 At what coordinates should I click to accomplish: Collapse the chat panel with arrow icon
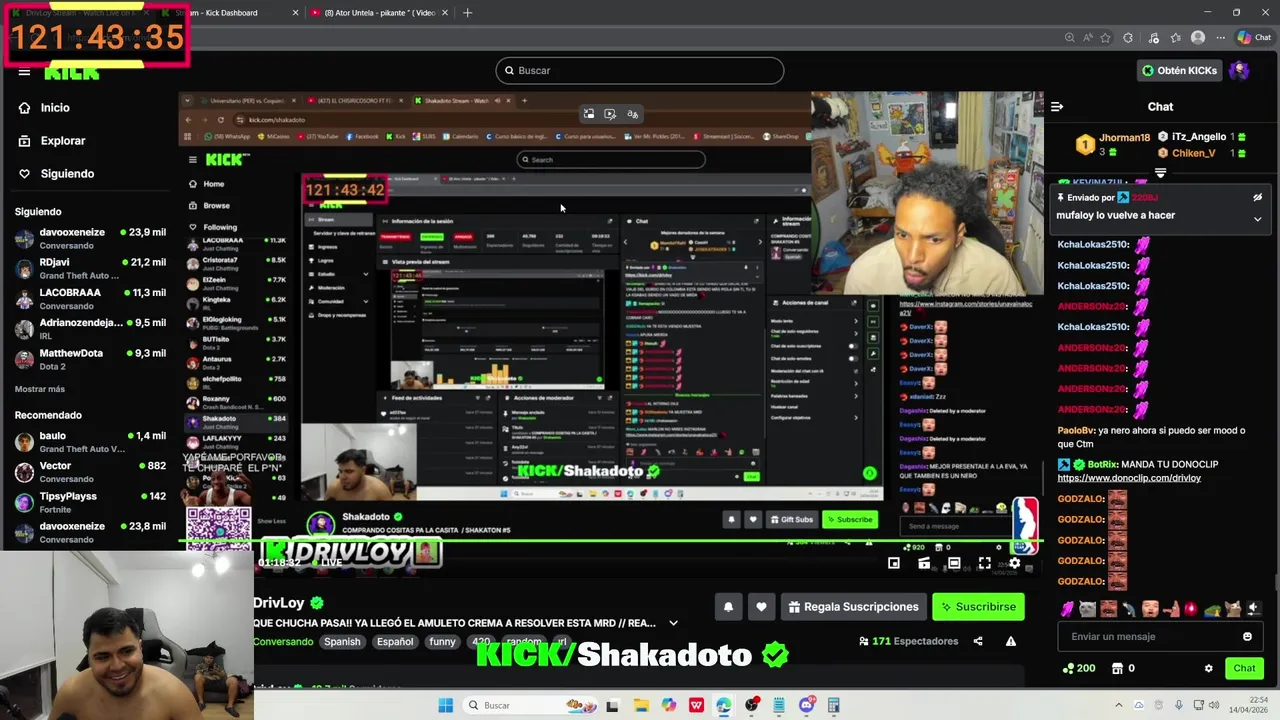pos(1057,107)
